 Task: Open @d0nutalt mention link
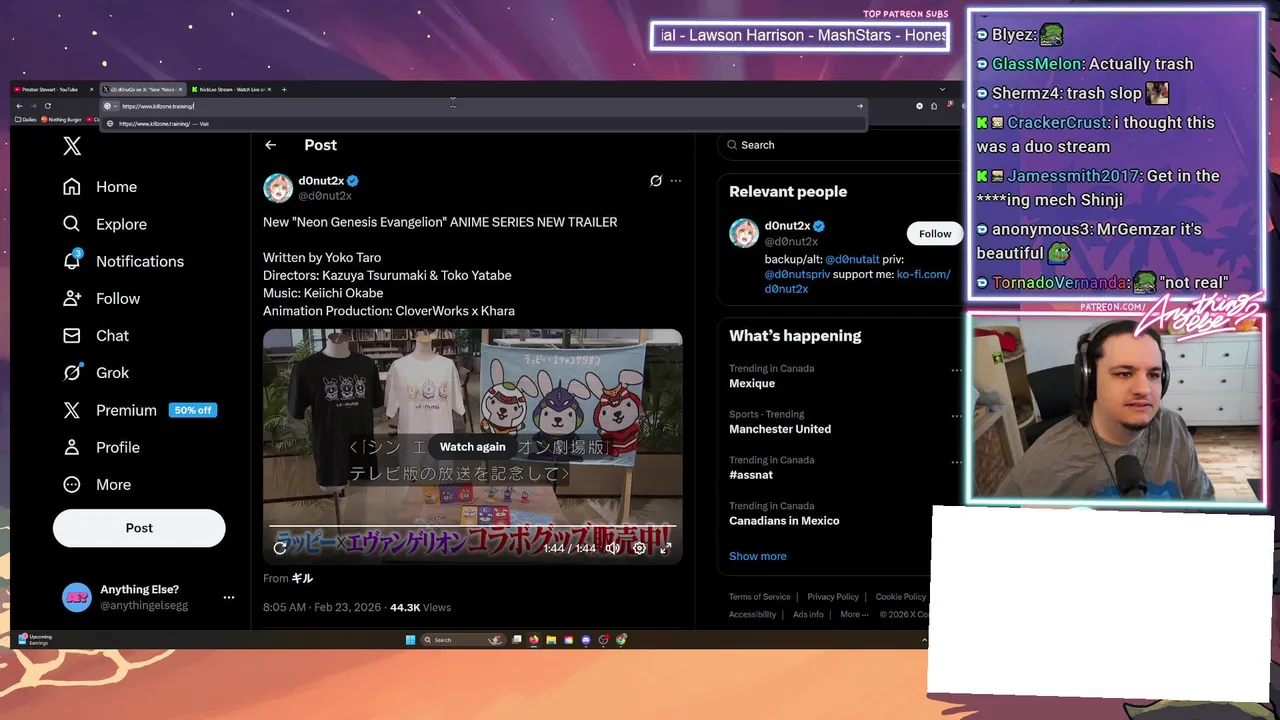click(x=852, y=259)
